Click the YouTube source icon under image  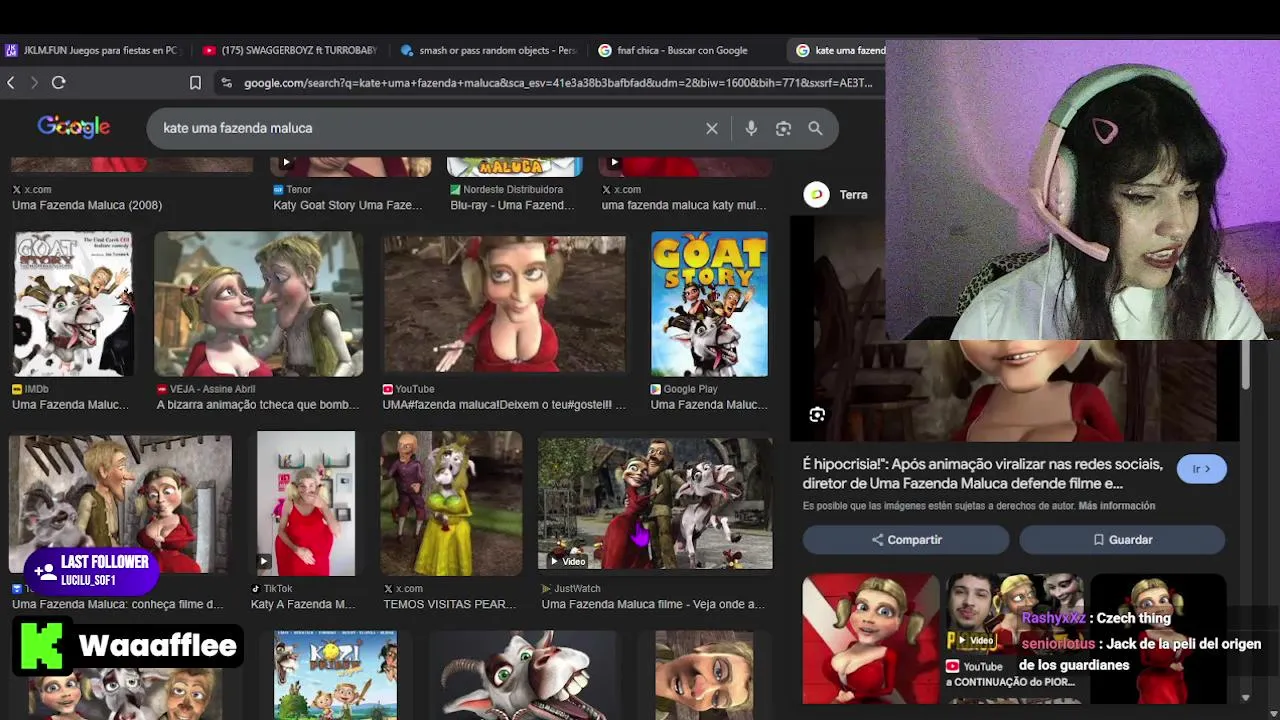387,389
